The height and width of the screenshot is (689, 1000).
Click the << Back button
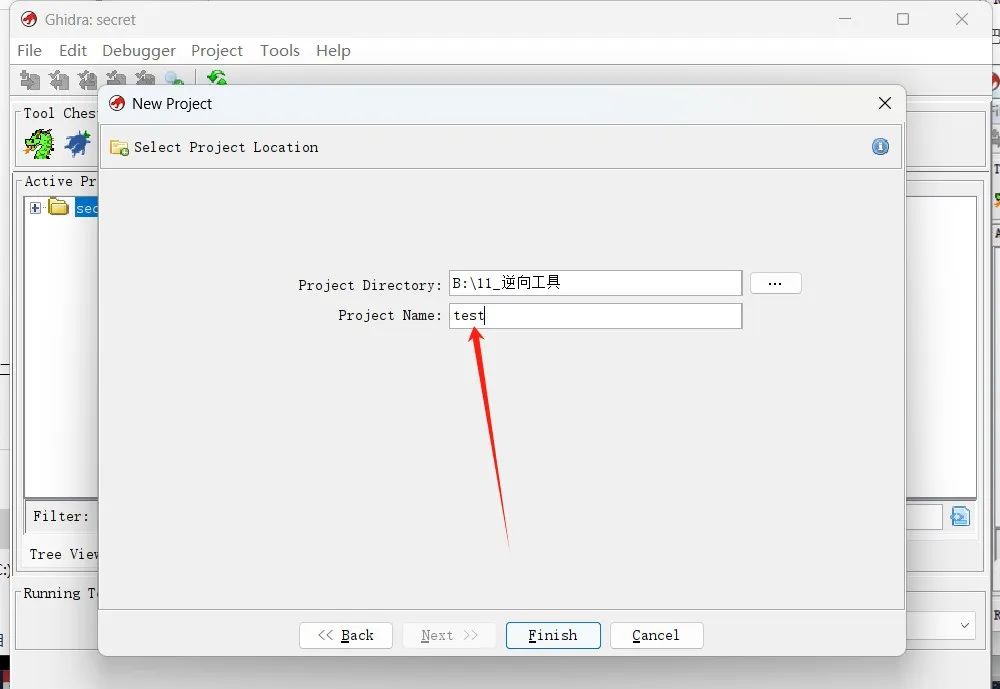click(x=346, y=635)
